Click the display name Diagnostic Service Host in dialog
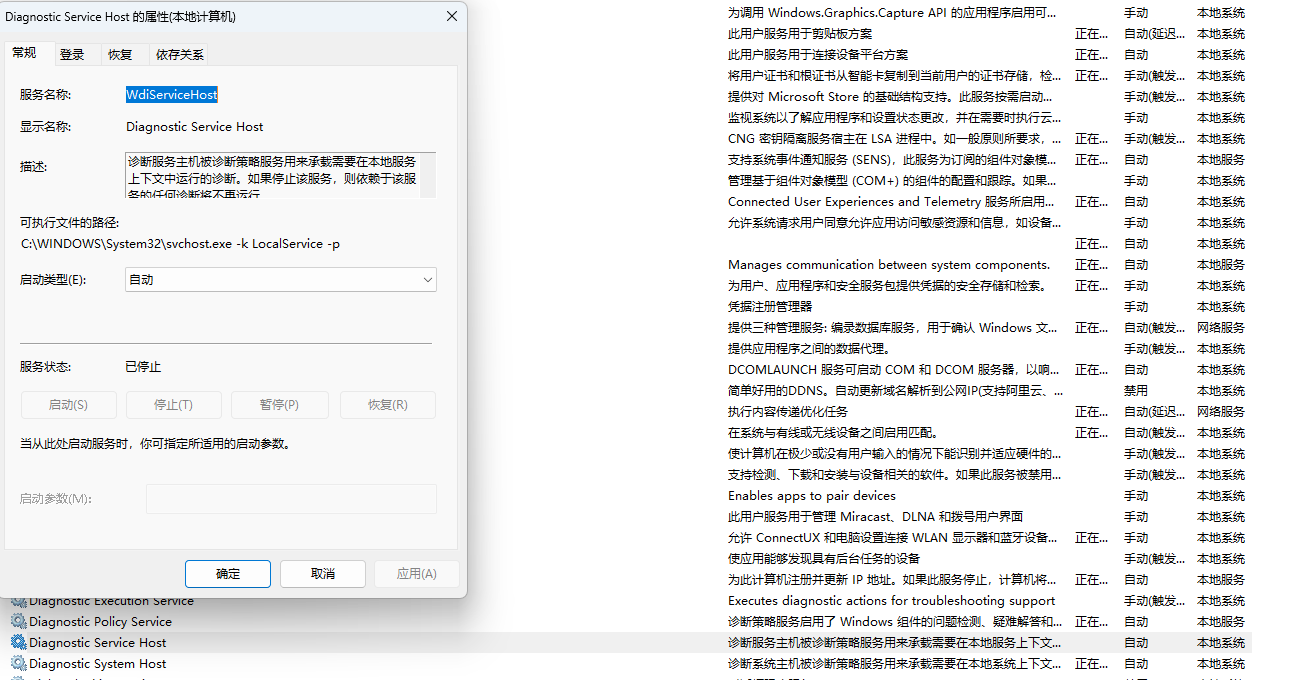The image size is (1303, 680). 195,127
